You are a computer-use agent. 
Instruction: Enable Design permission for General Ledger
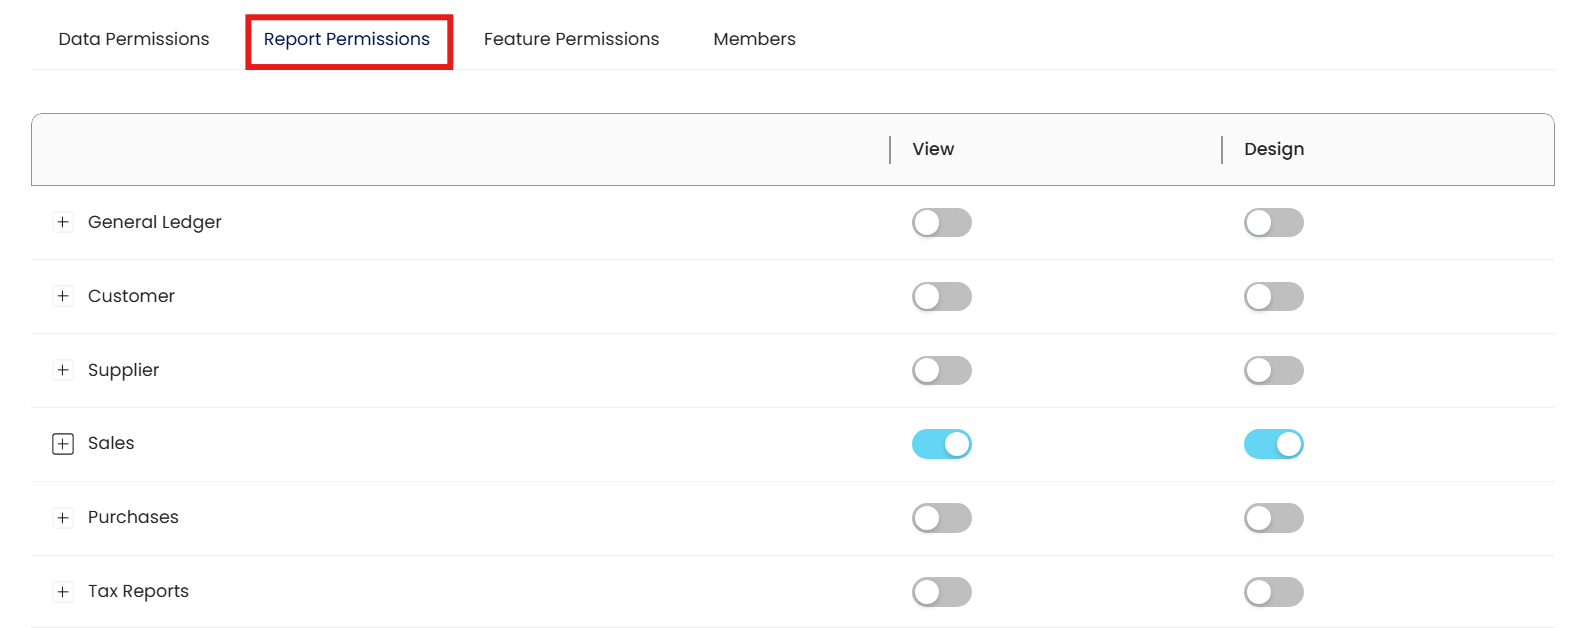pos(1273,222)
